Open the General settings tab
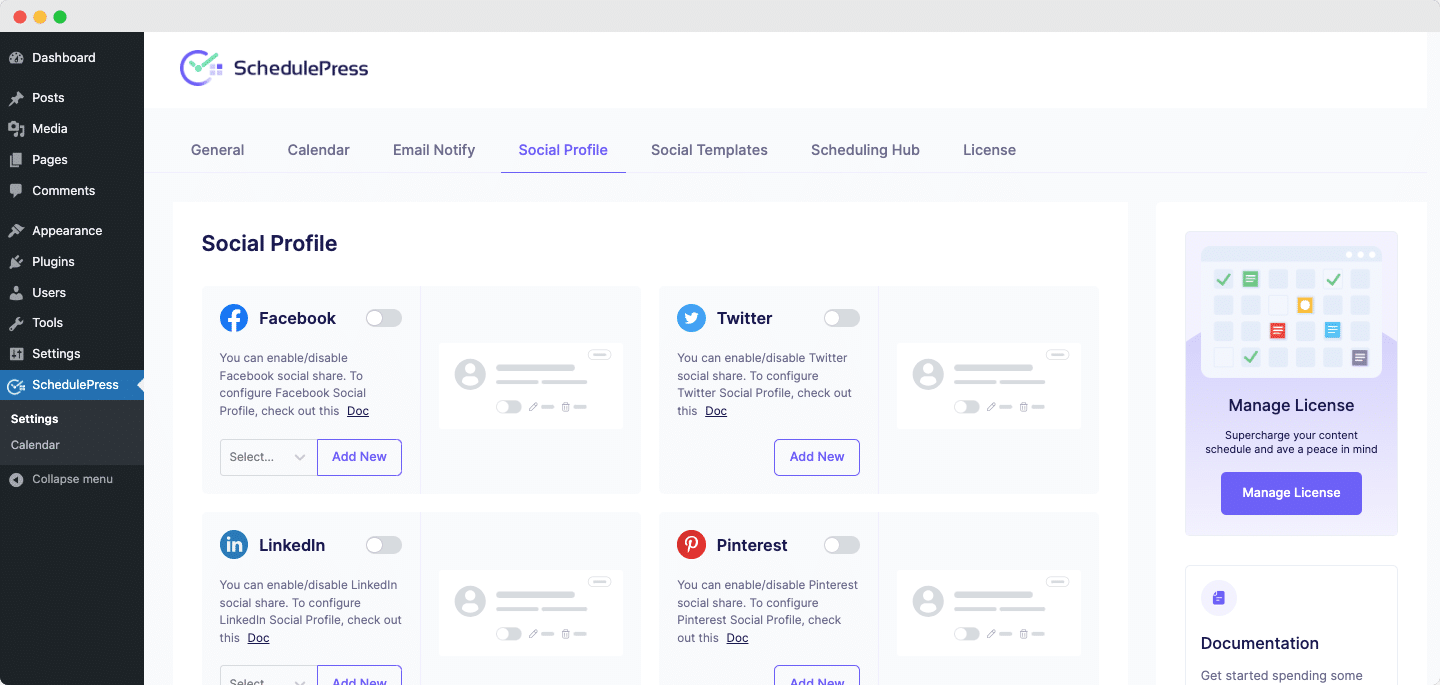The image size is (1440, 685). click(x=217, y=150)
